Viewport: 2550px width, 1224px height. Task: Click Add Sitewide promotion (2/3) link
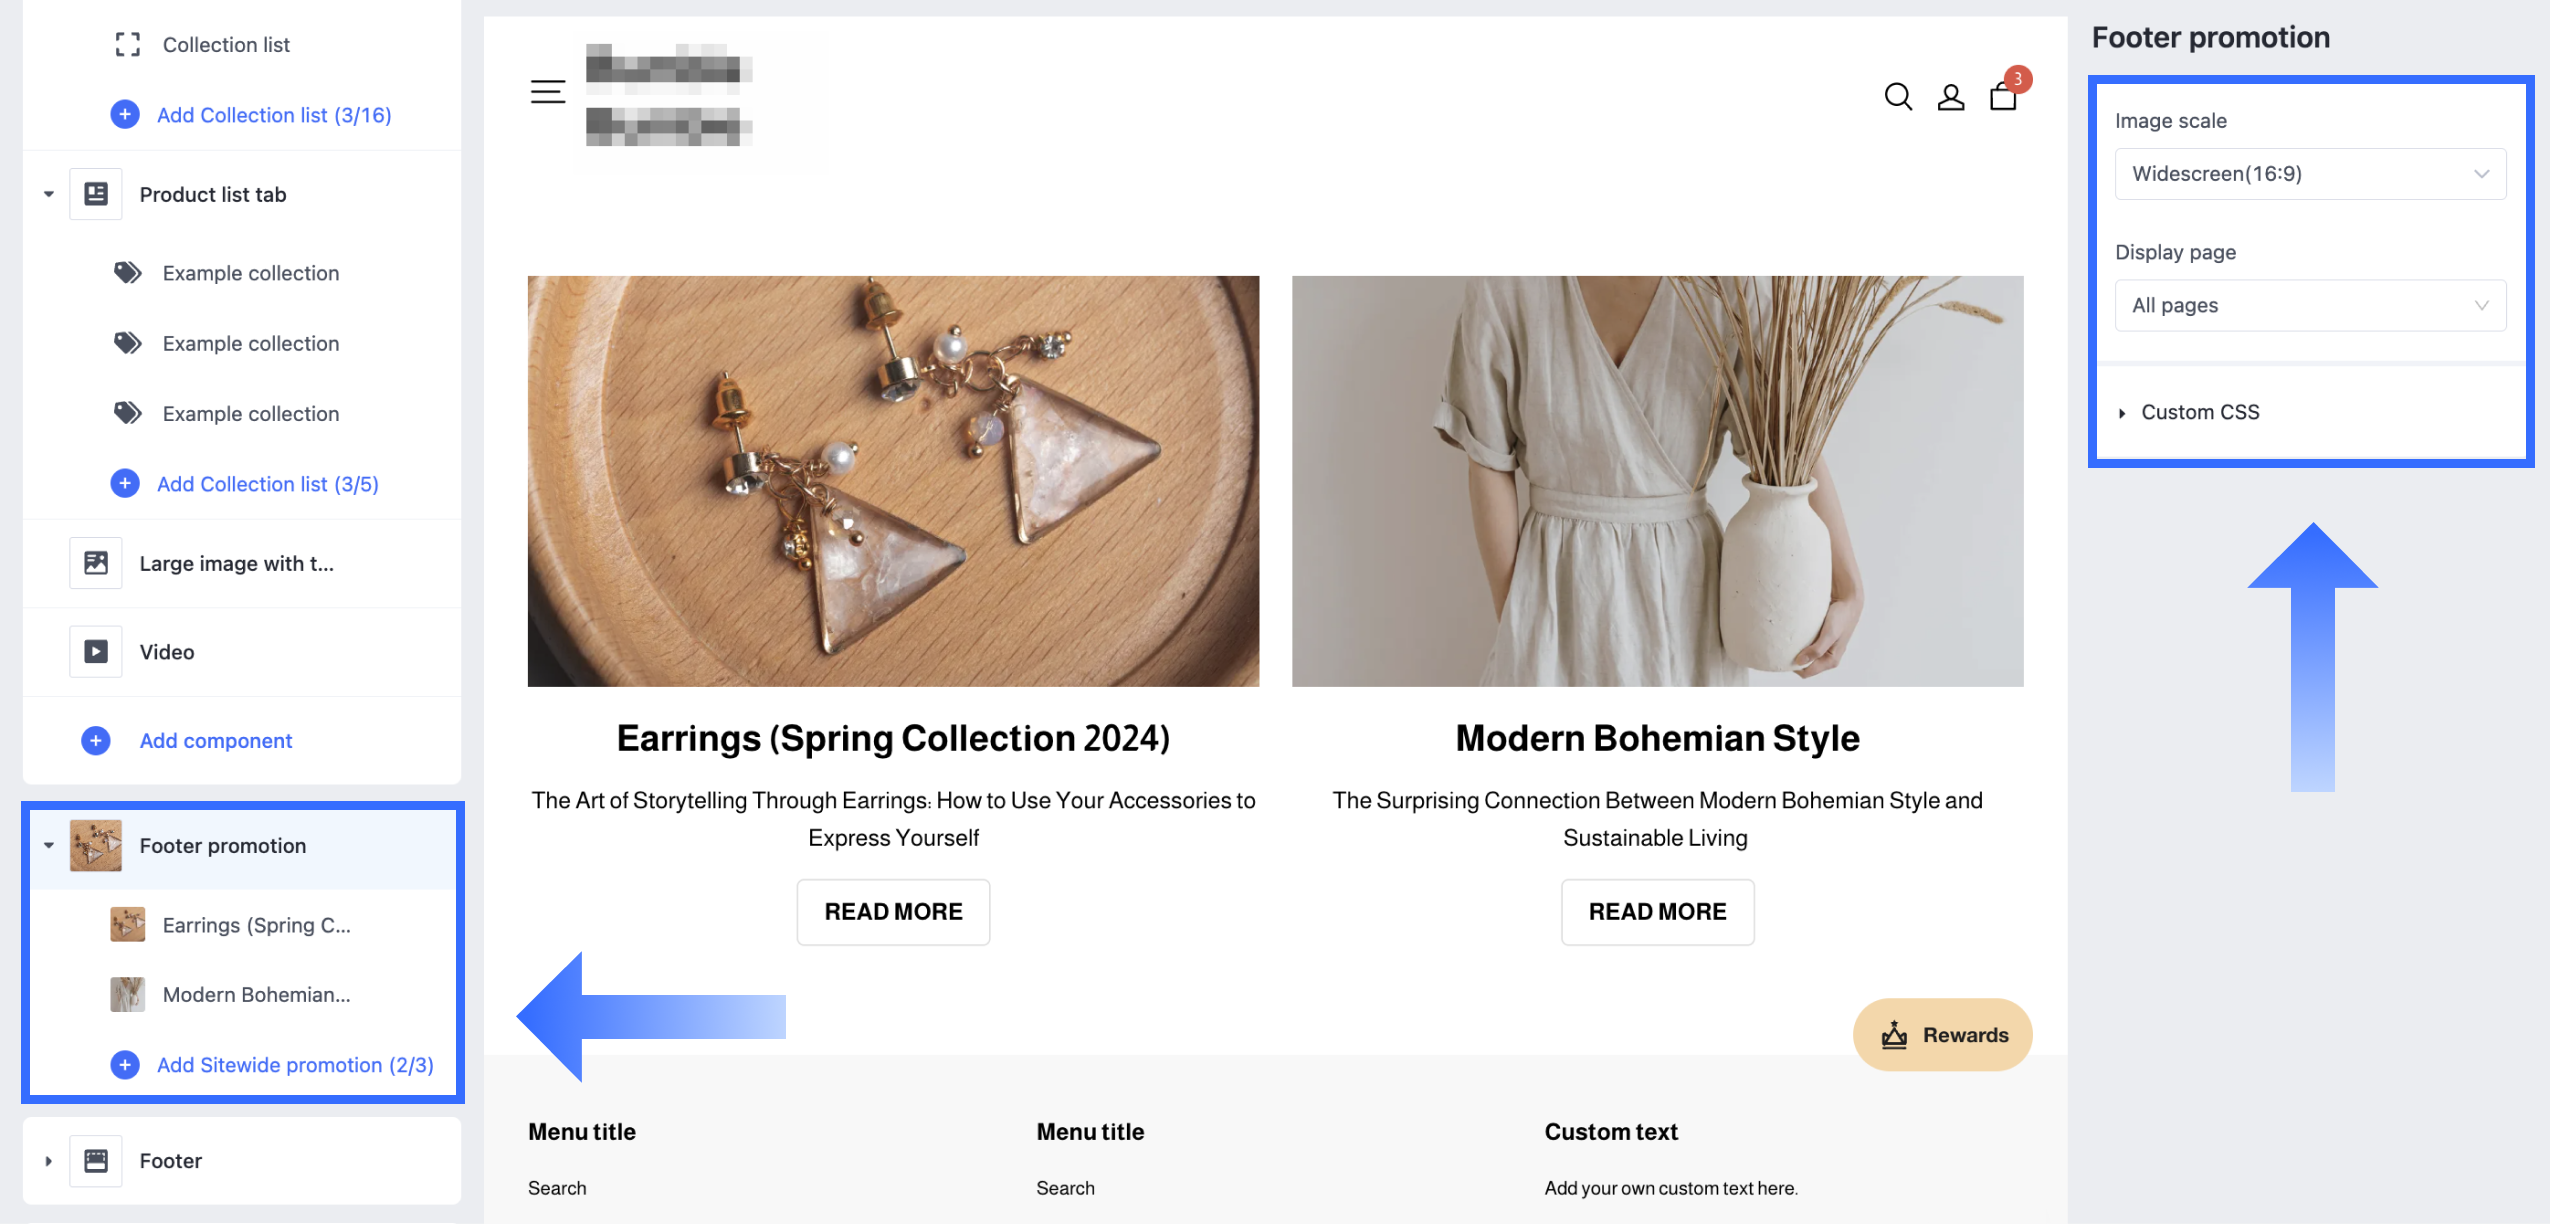pos(294,1065)
